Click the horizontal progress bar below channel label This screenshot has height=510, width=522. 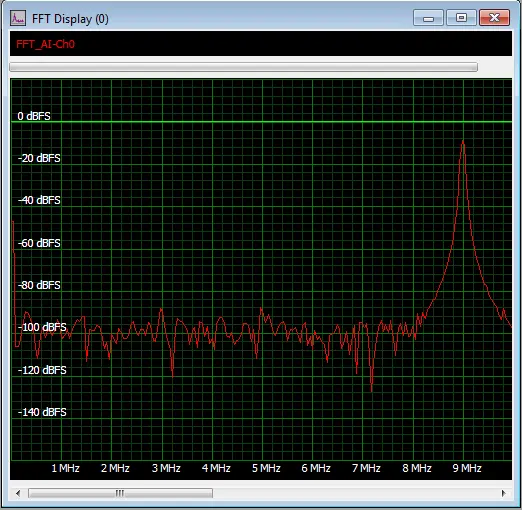[x=243, y=67]
